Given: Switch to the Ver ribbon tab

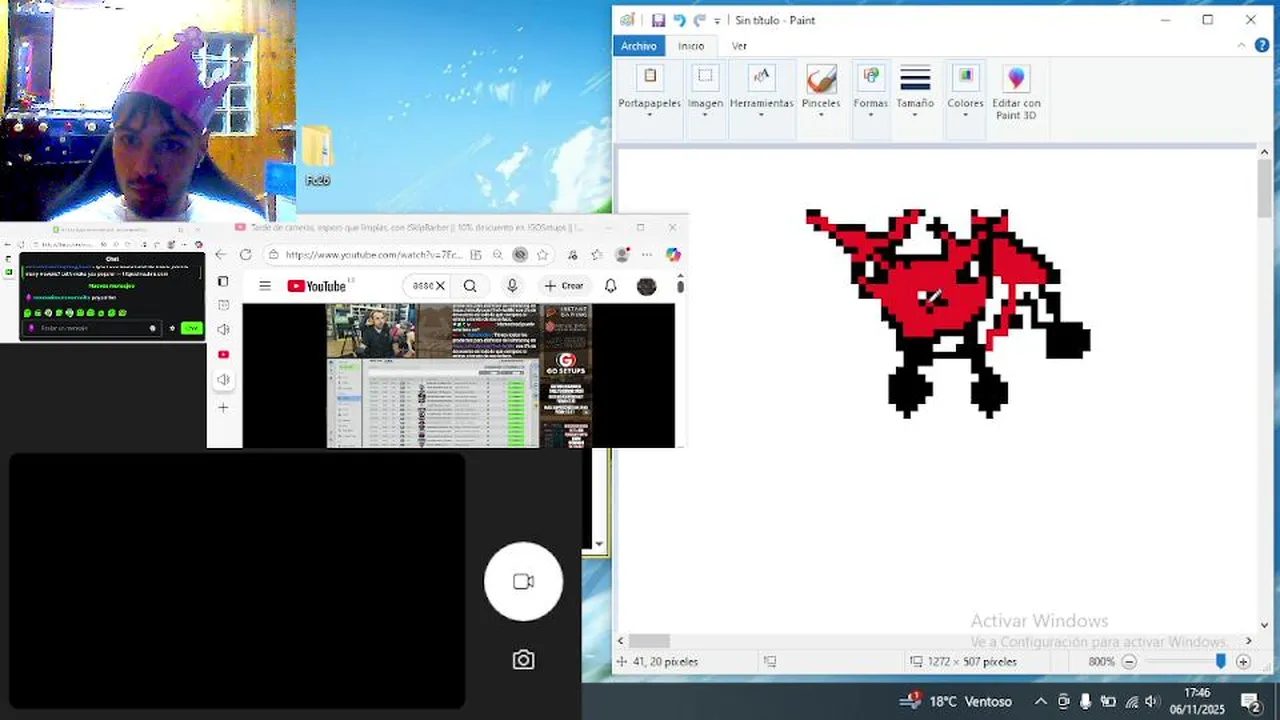Looking at the screenshot, I should point(739,46).
